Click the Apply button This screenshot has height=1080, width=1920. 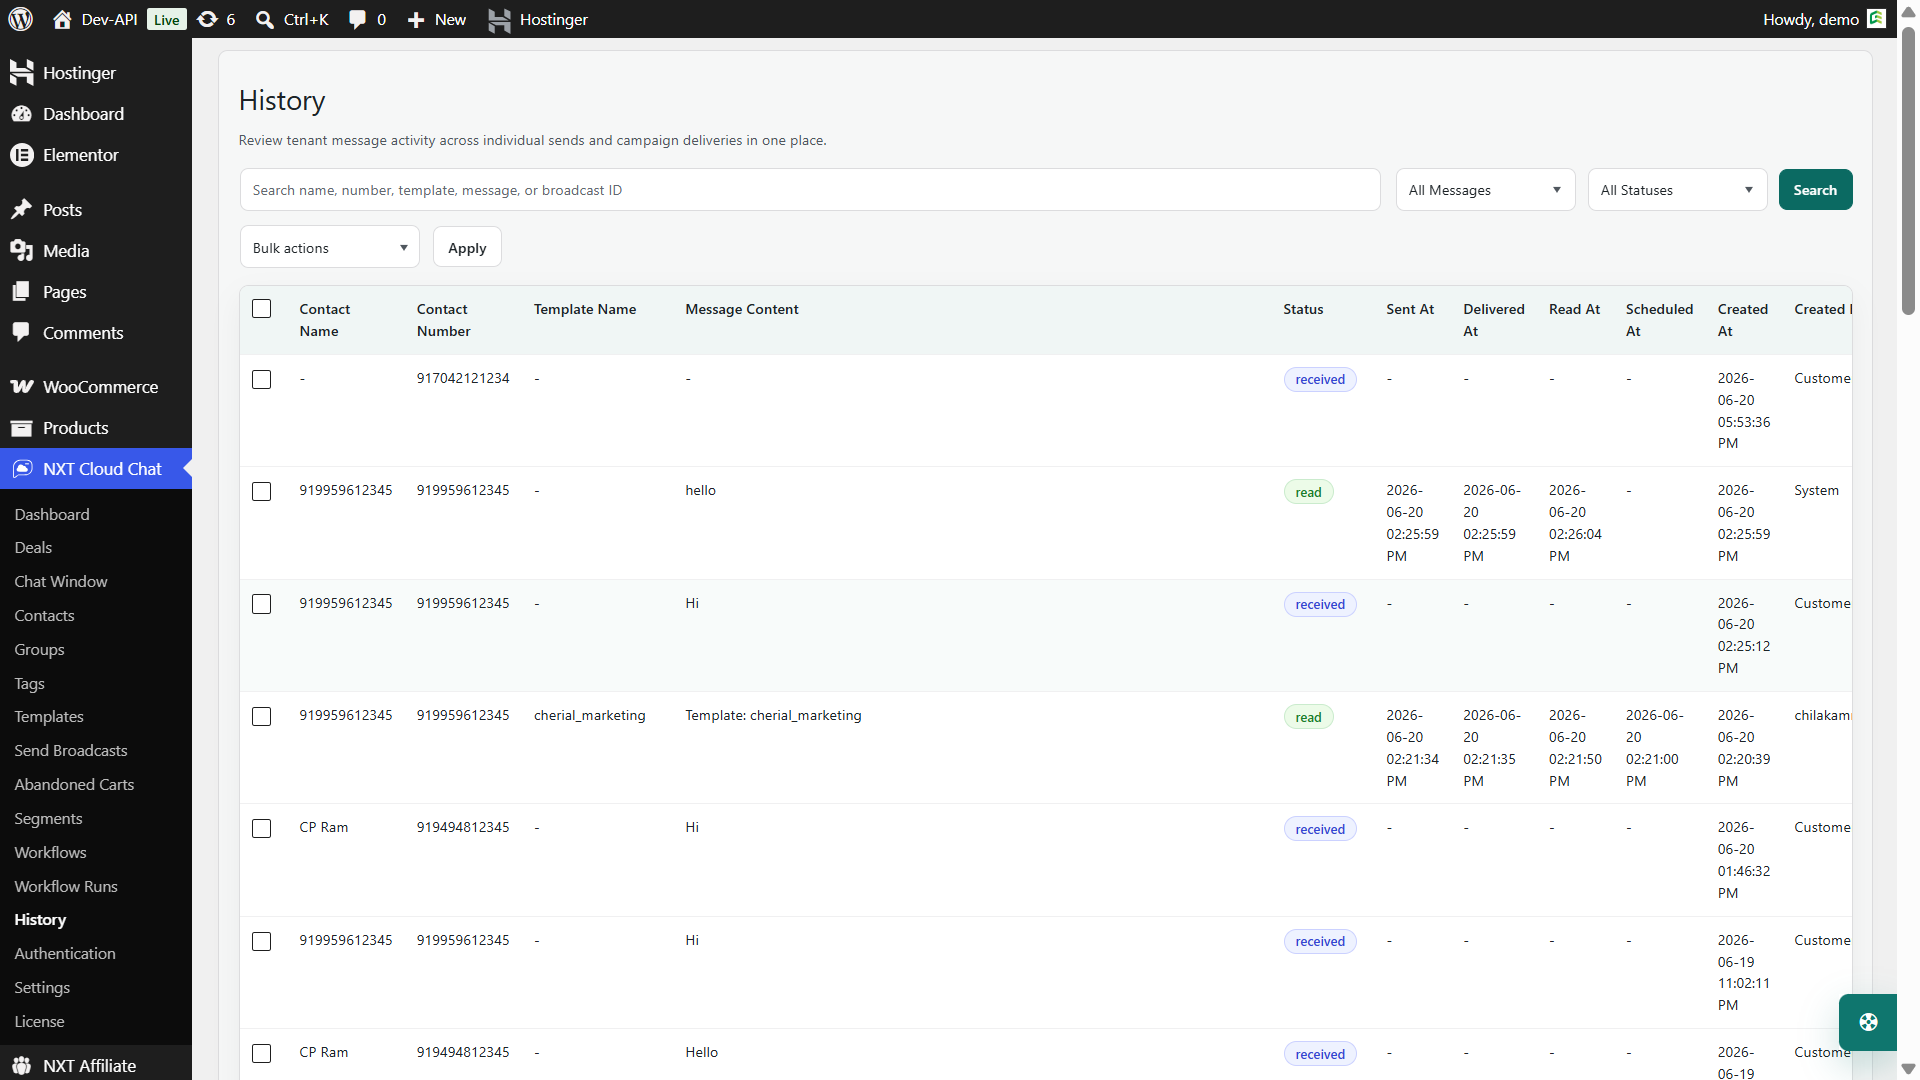pos(467,248)
